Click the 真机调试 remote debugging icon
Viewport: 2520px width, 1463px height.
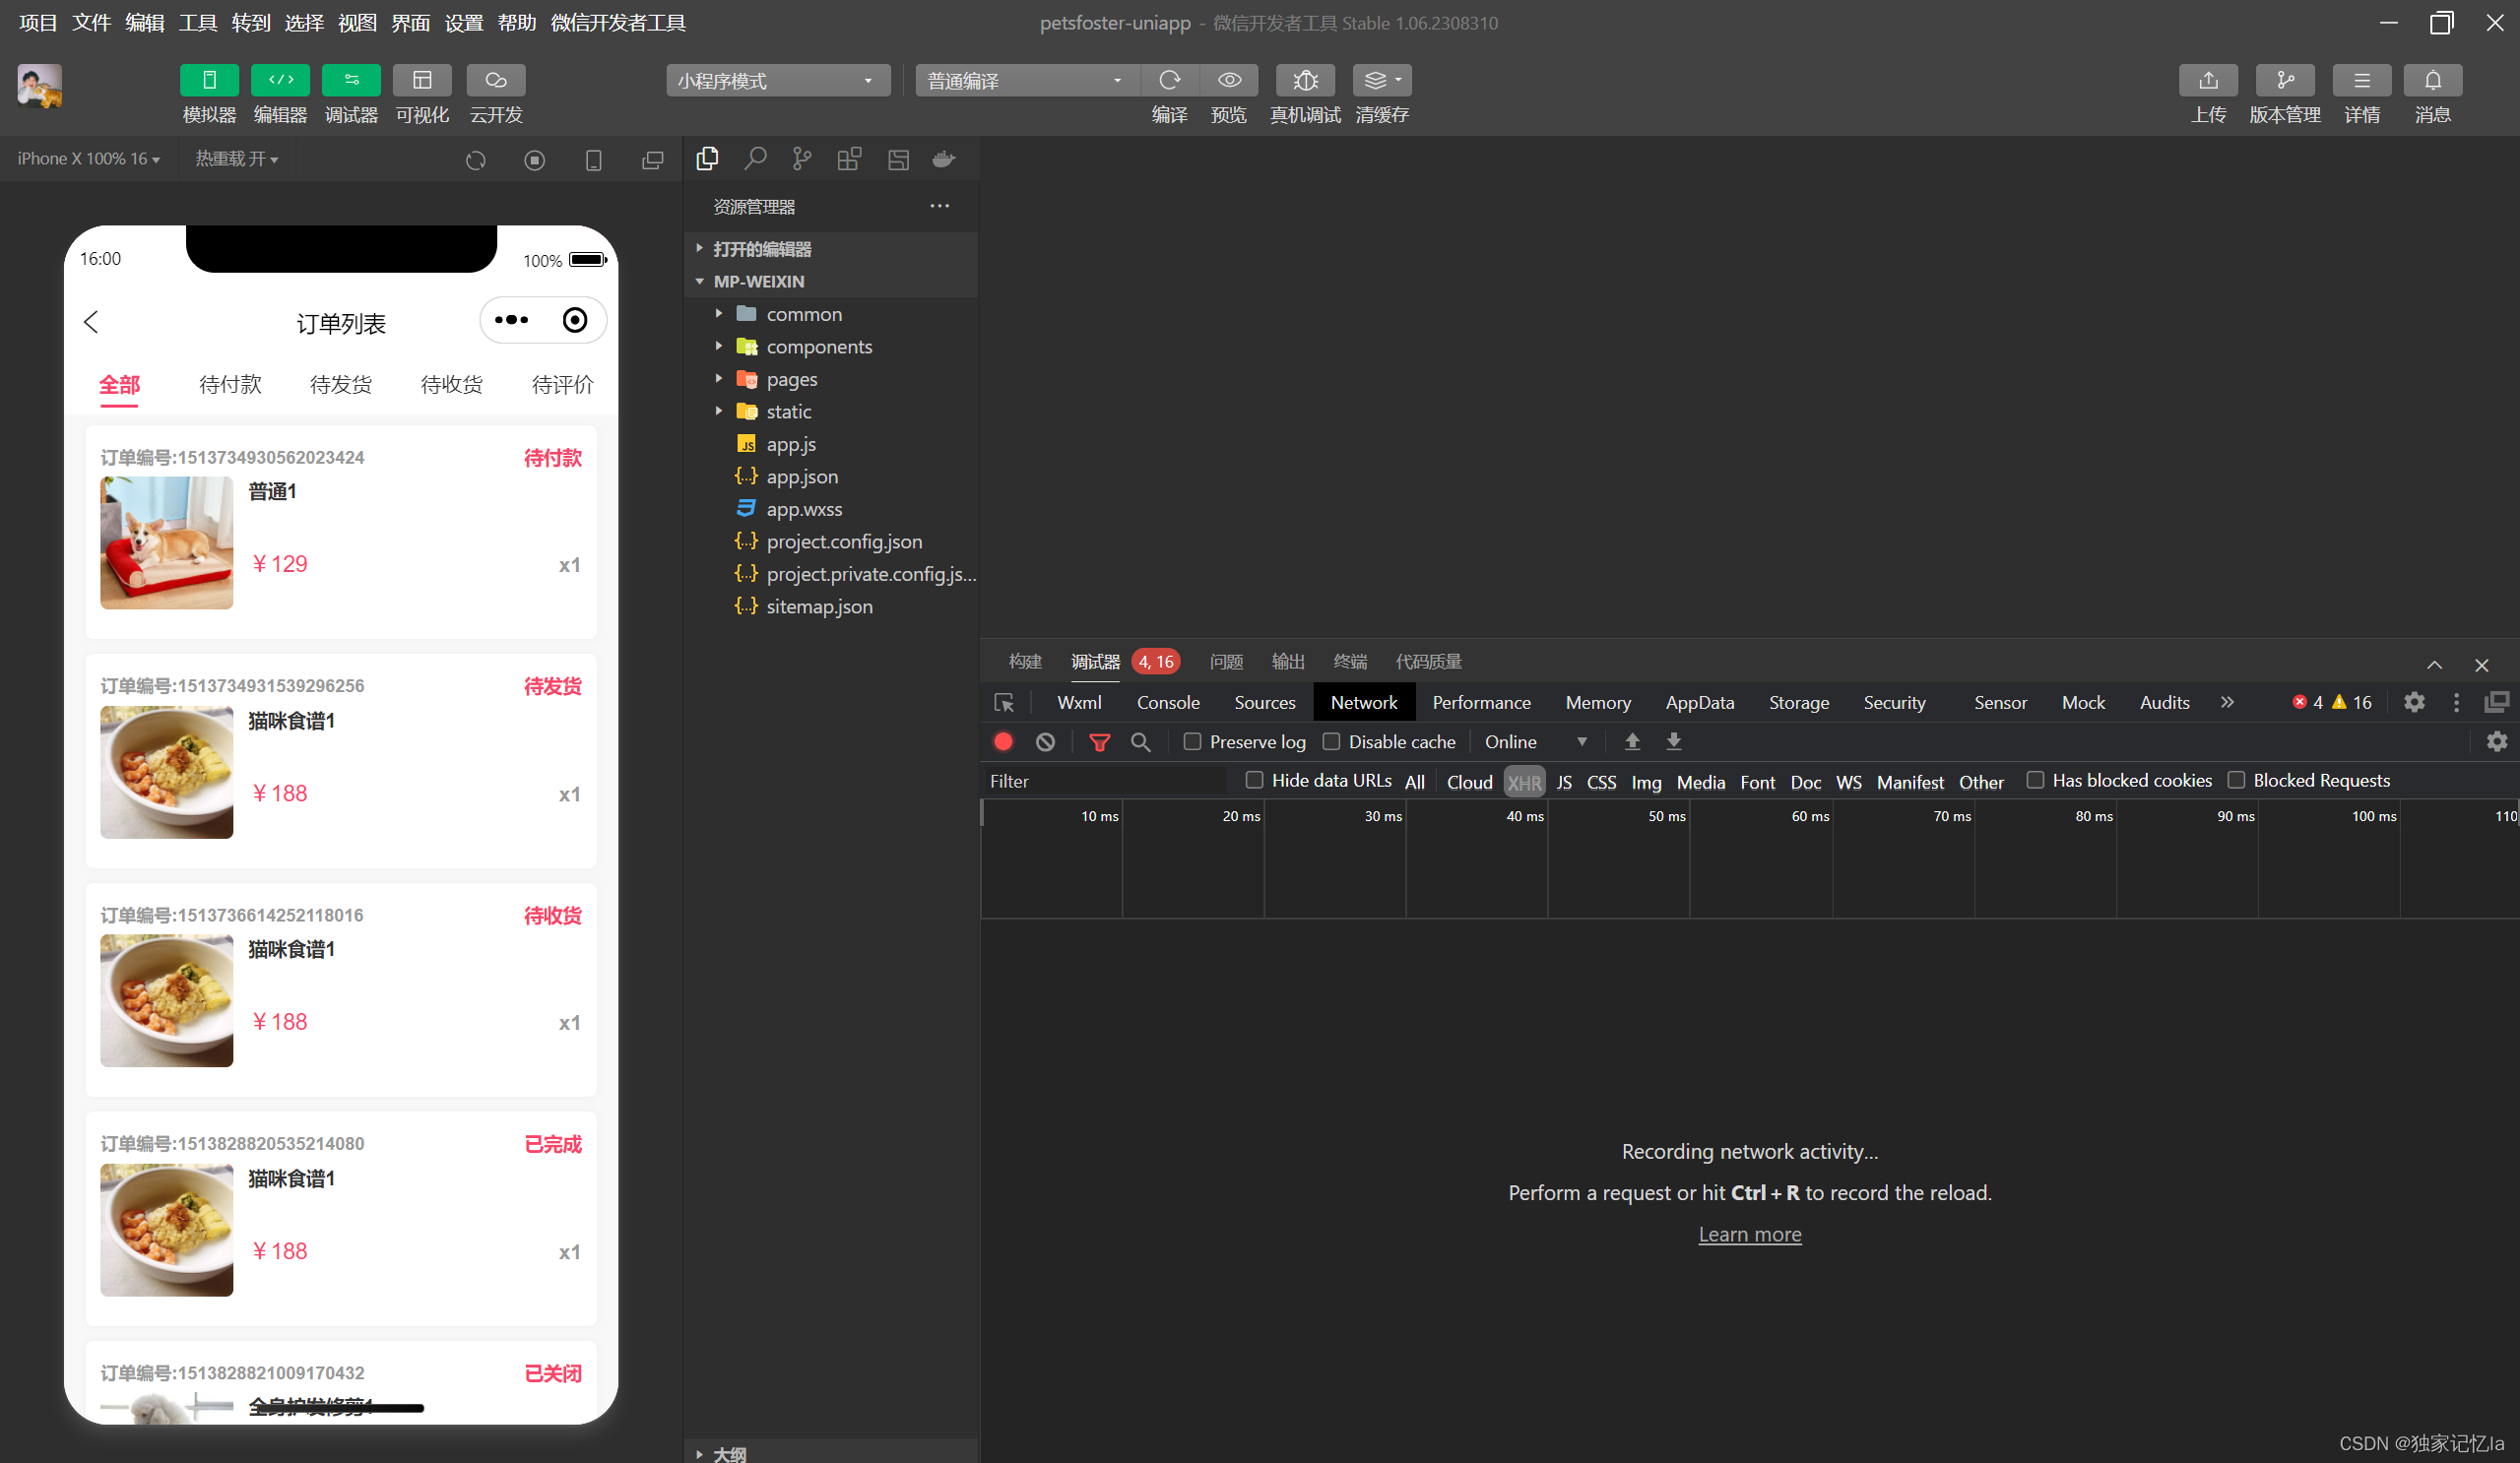click(1304, 80)
